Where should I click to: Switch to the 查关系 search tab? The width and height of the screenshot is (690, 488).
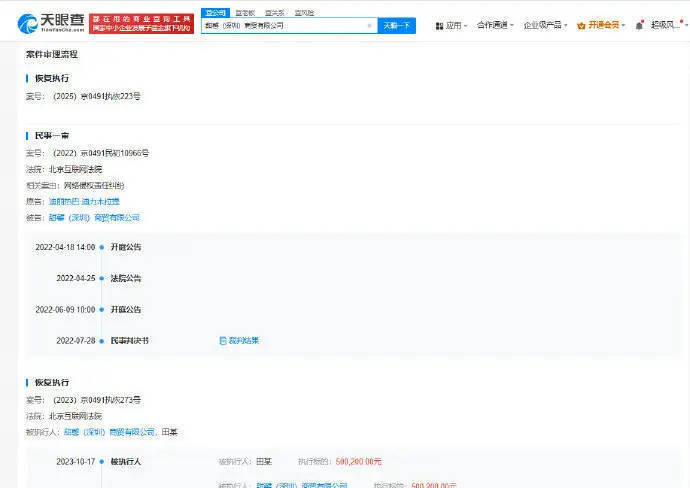click(x=275, y=13)
